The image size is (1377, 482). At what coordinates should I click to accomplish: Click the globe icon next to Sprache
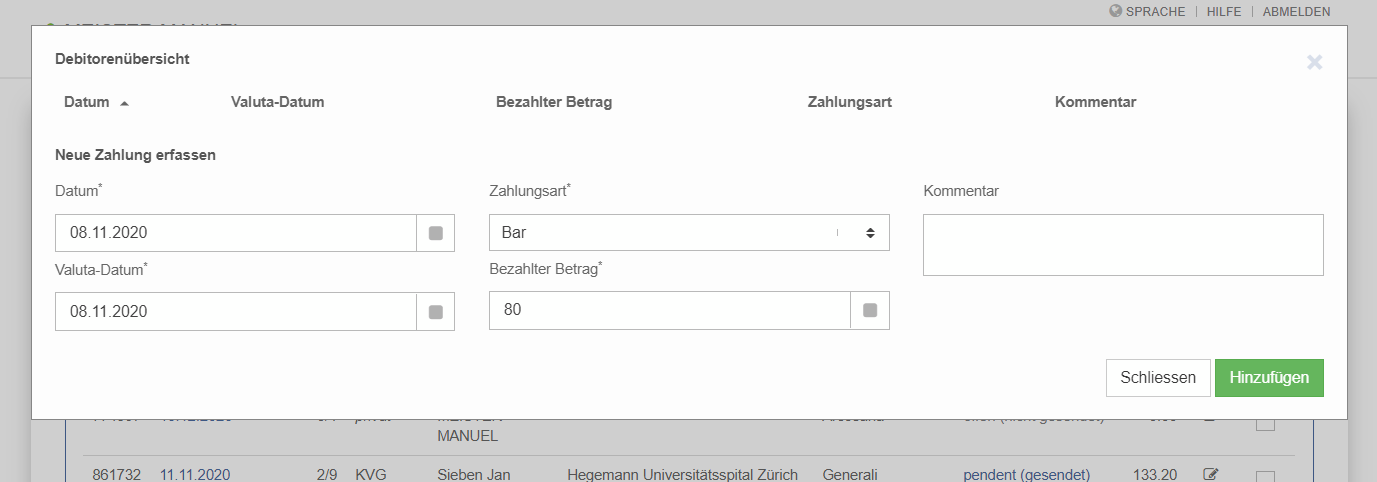(1116, 12)
